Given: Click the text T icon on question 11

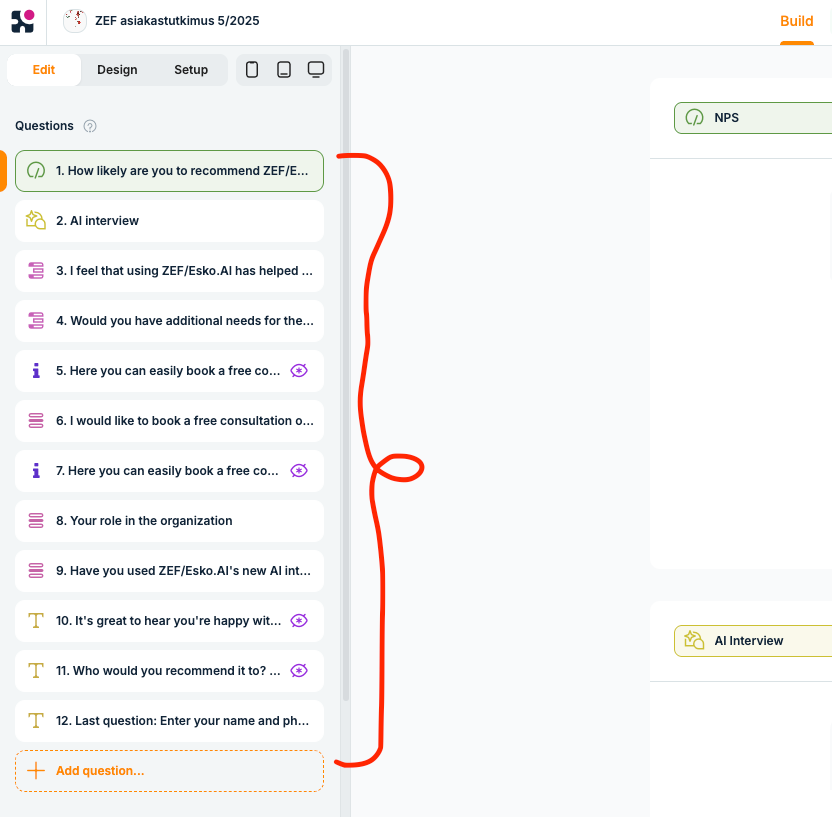Looking at the screenshot, I should 36,671.
